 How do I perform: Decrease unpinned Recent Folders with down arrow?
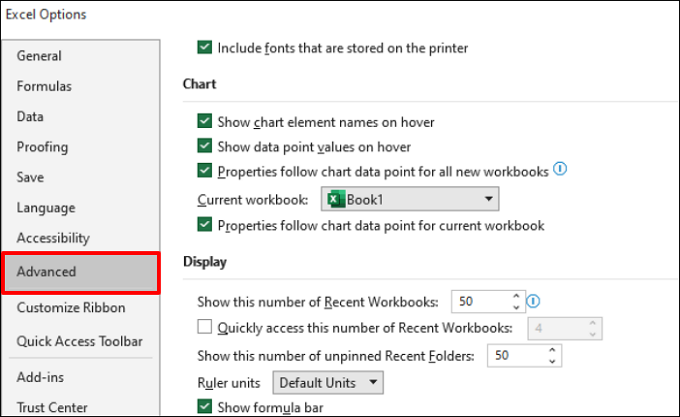tap(551, 360)
